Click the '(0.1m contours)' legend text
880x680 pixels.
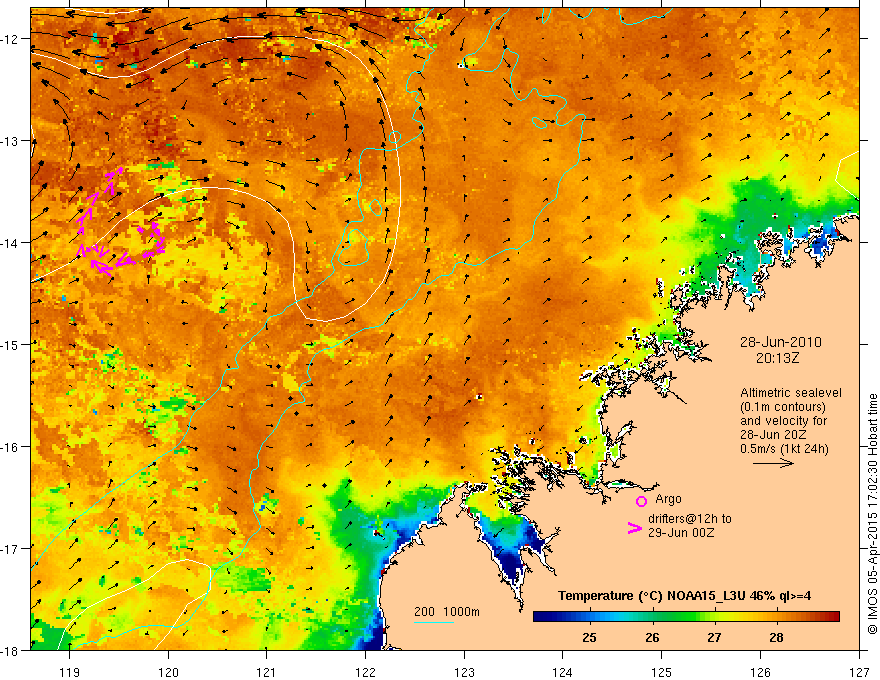coord(783,407)
